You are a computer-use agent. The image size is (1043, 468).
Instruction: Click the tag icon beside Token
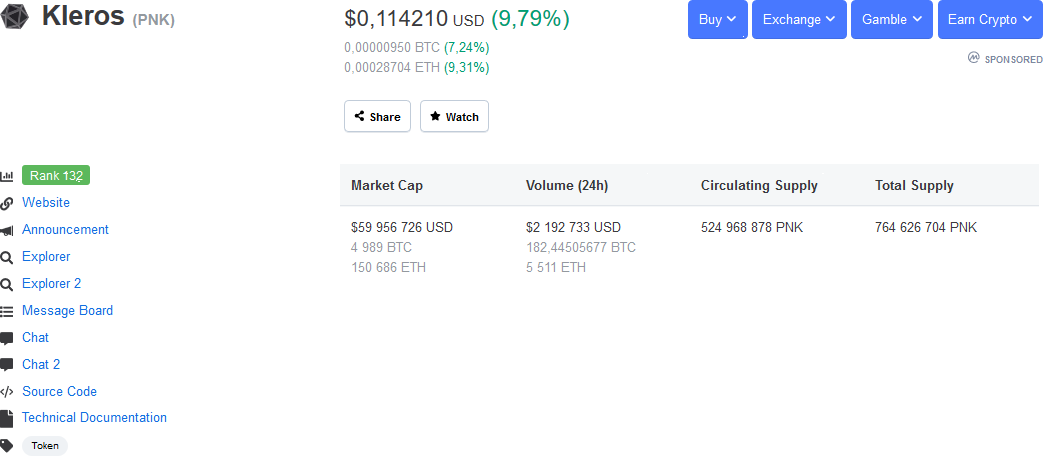coord(7,445)
